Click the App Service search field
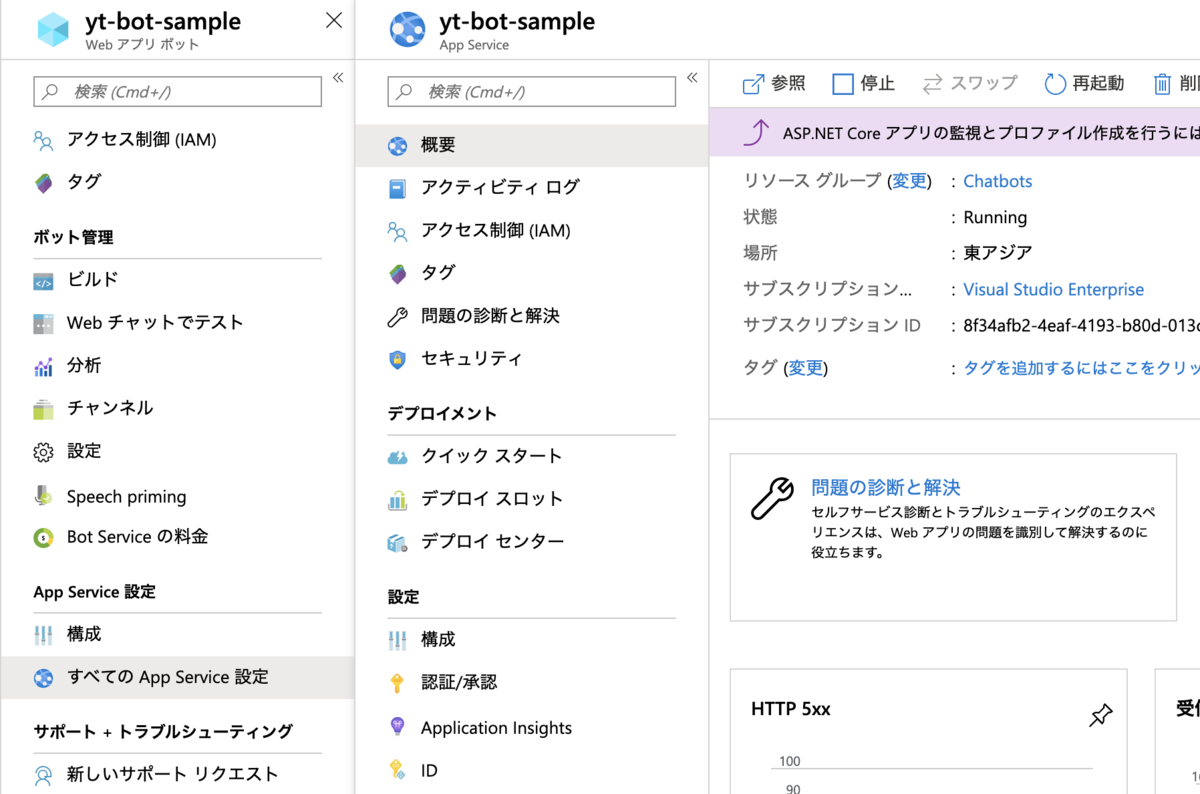Screen dimensions: 1200x794 click(x=530, y=92)
